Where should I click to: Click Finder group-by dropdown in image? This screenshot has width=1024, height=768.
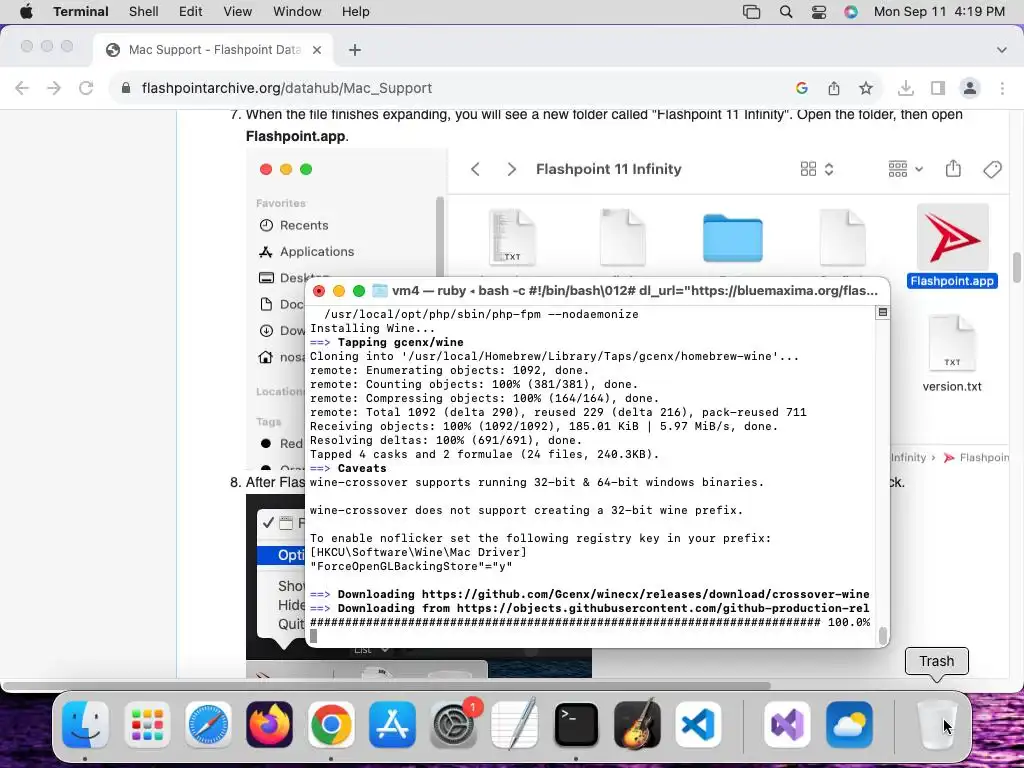pyautogui.click(x=906, y=169)
